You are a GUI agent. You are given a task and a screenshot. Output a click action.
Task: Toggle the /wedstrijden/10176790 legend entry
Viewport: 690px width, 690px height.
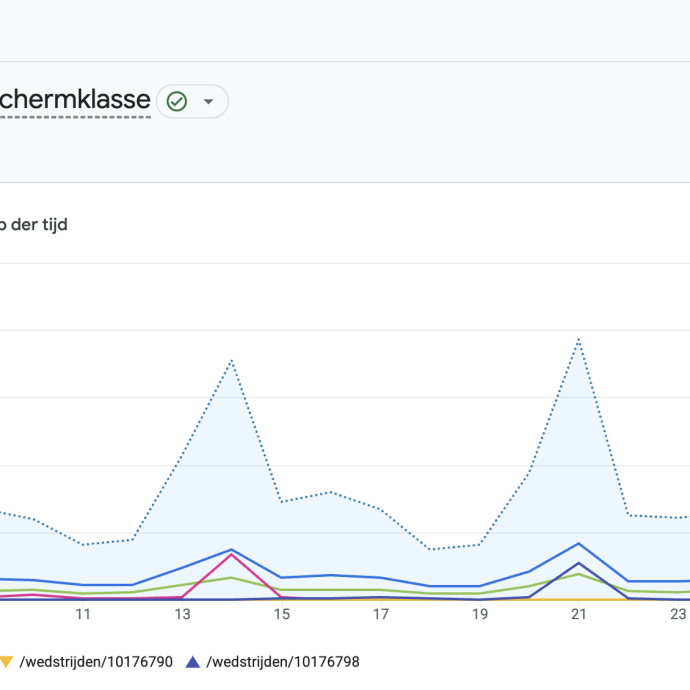(96, 662)
